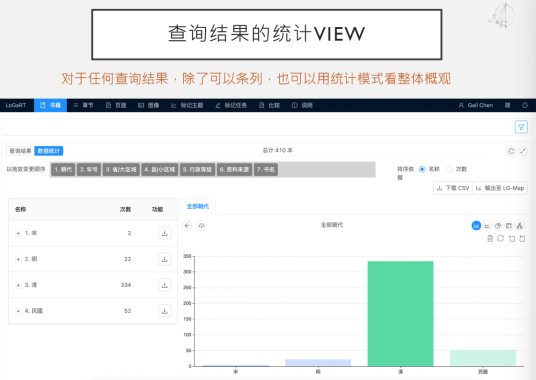This screenshot has width=536, height=380.
Task: Click the back arrow above the chart
Action: (x=187, y=226)
